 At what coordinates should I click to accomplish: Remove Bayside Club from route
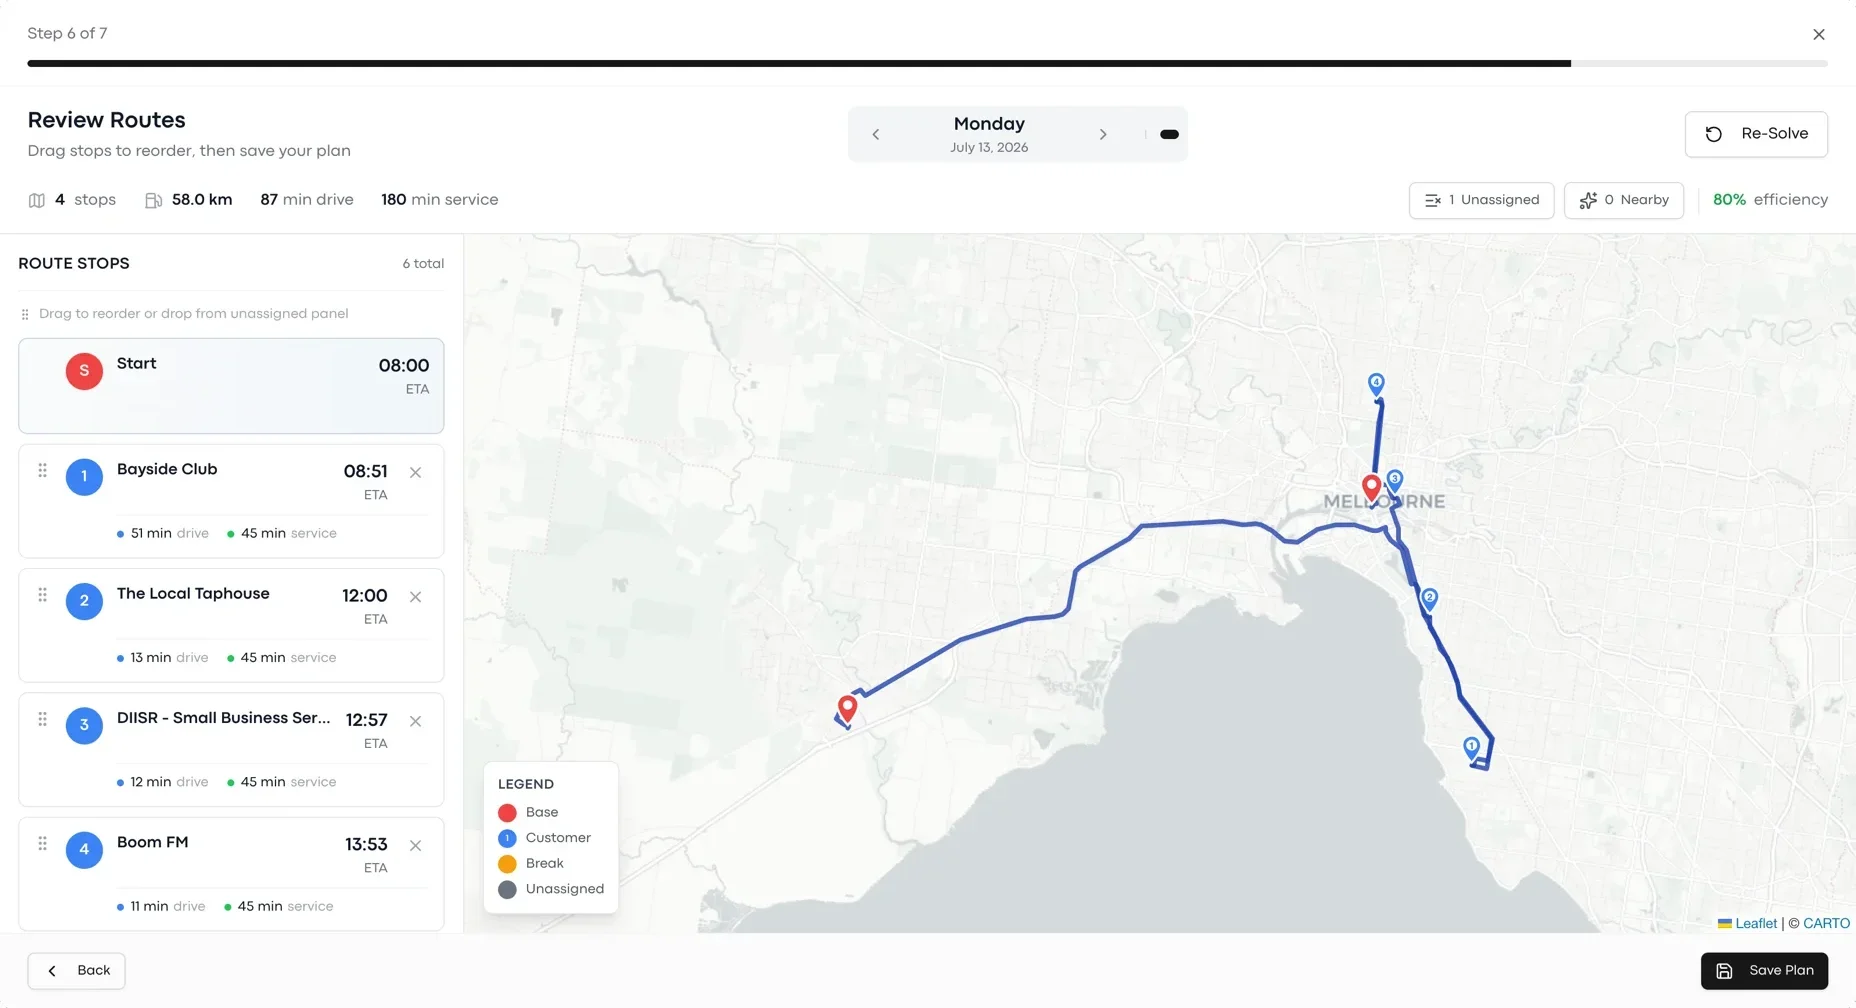pyautogui.click(x=415, y=472)
